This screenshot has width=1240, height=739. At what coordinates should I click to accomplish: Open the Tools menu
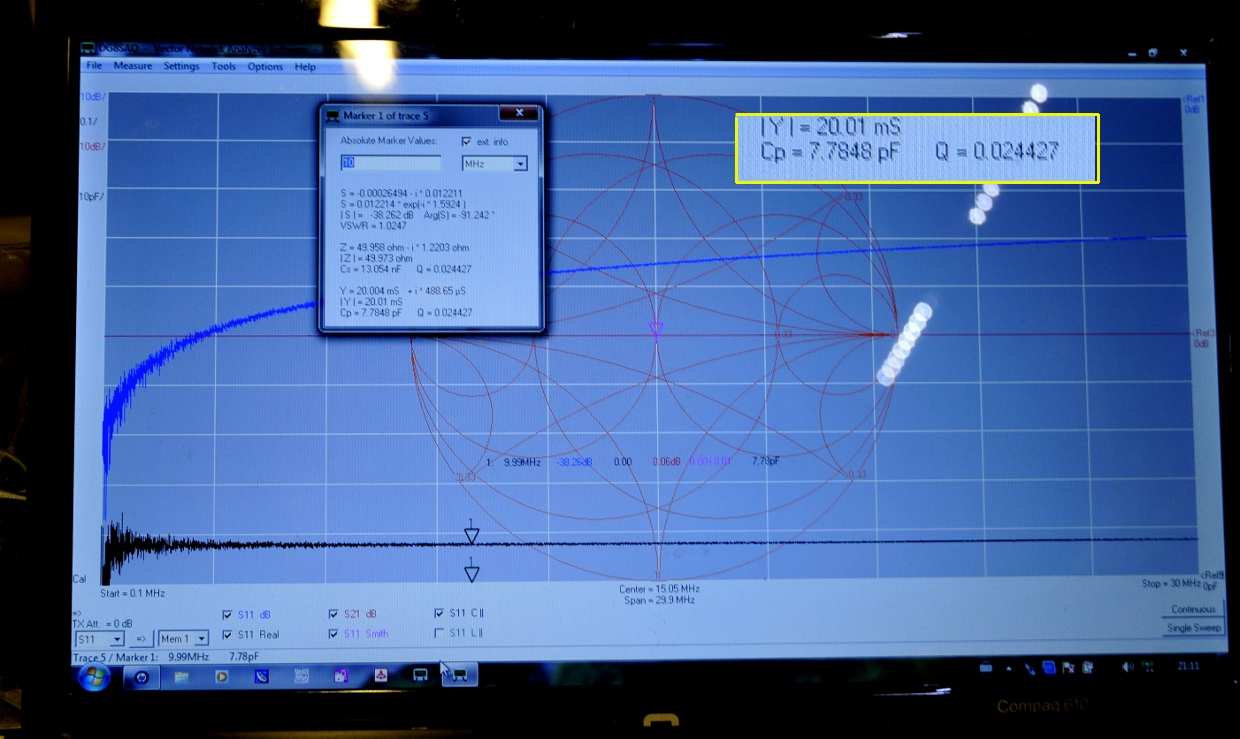pos(223,66)
